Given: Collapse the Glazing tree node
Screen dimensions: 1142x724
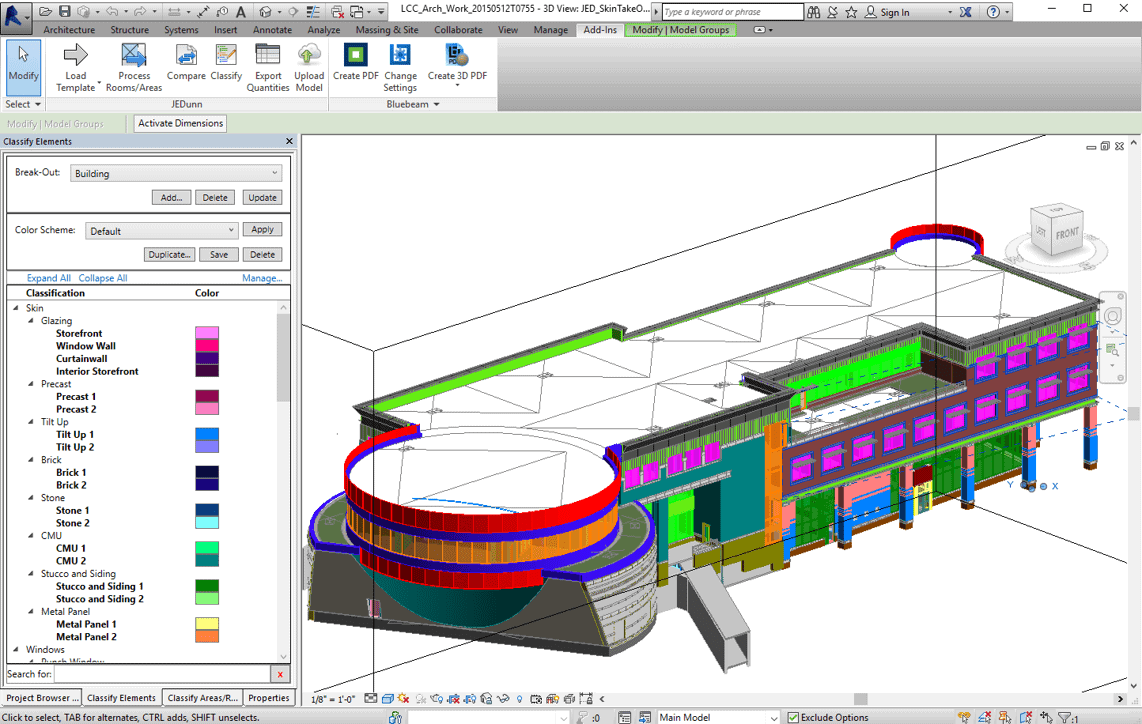Looking at the screenshot, I should click(x=31, y=321).
